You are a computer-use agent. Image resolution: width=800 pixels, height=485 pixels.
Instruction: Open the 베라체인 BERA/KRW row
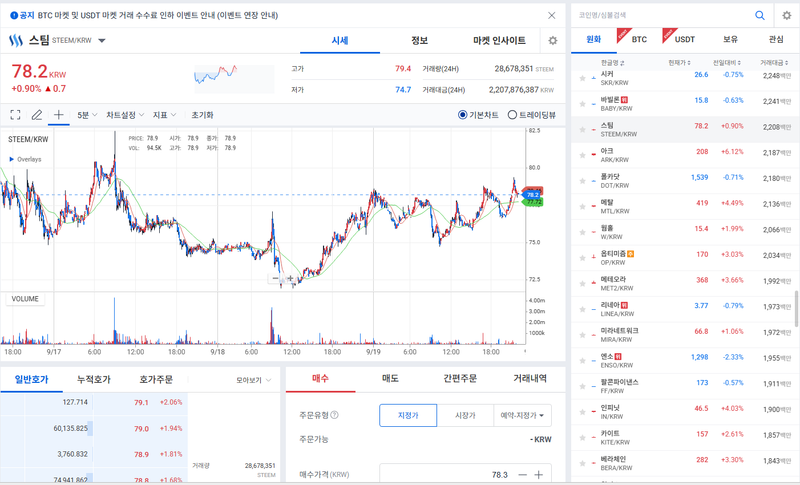(x=685, y=463)
